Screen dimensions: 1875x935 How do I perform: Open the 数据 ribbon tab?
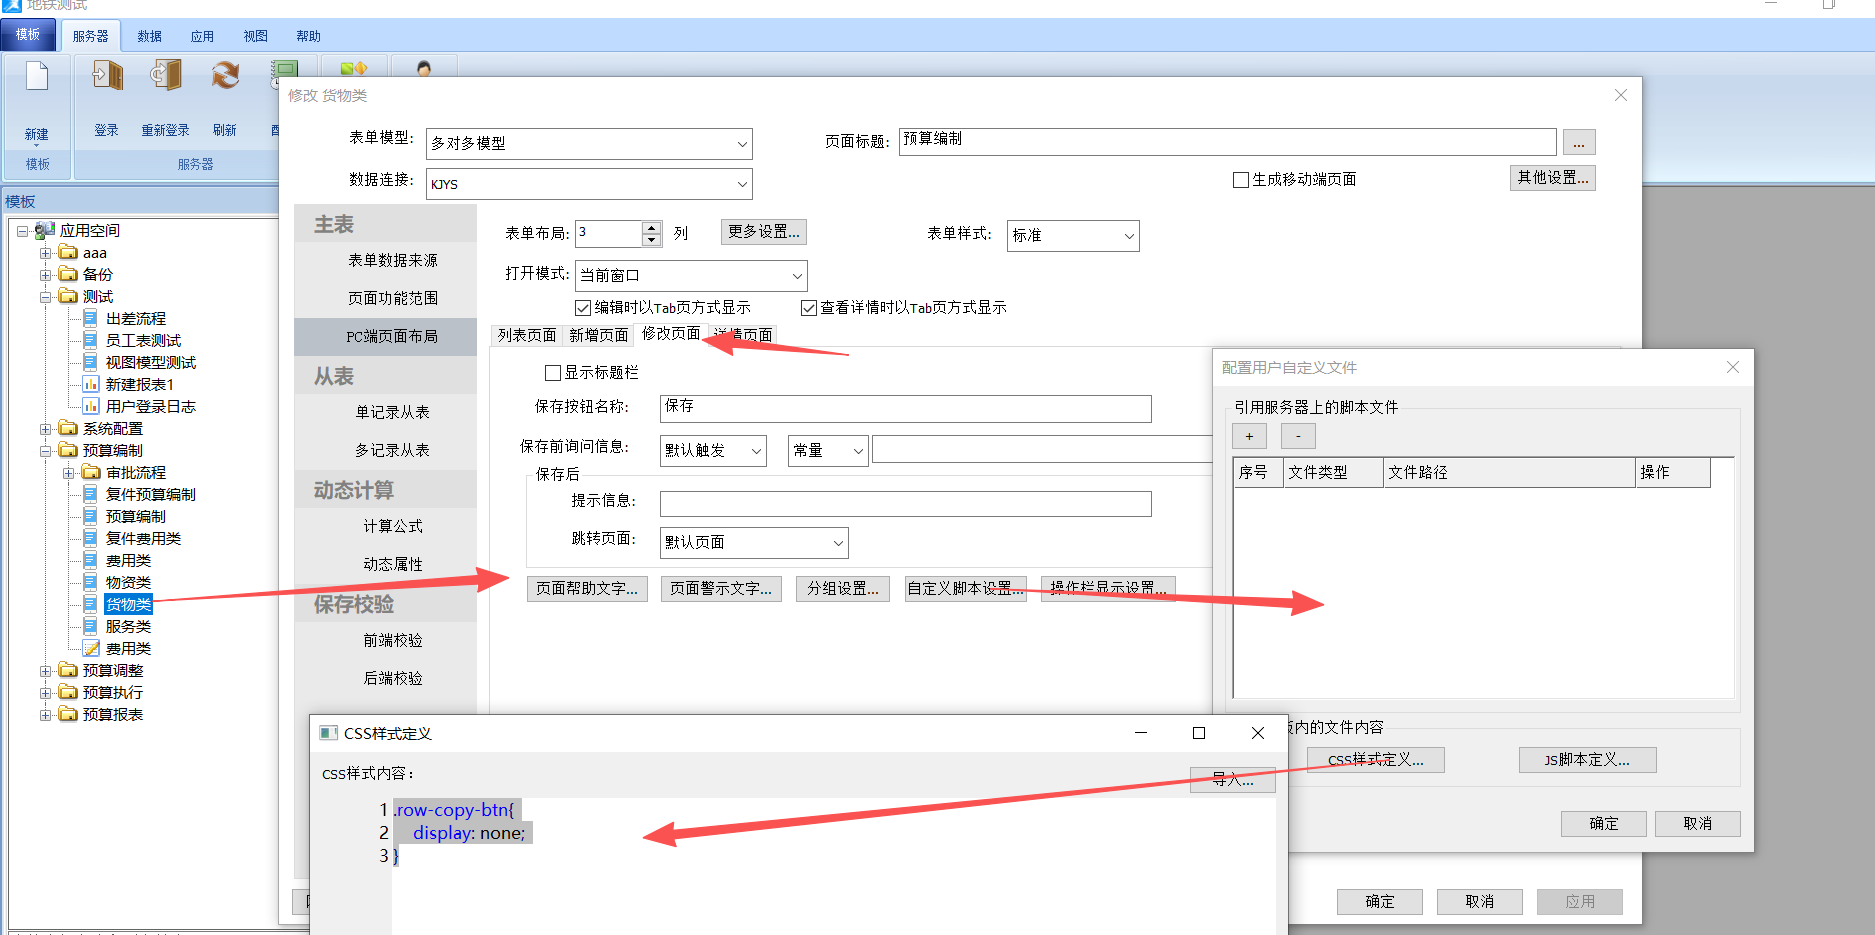(x=150, y=36)
